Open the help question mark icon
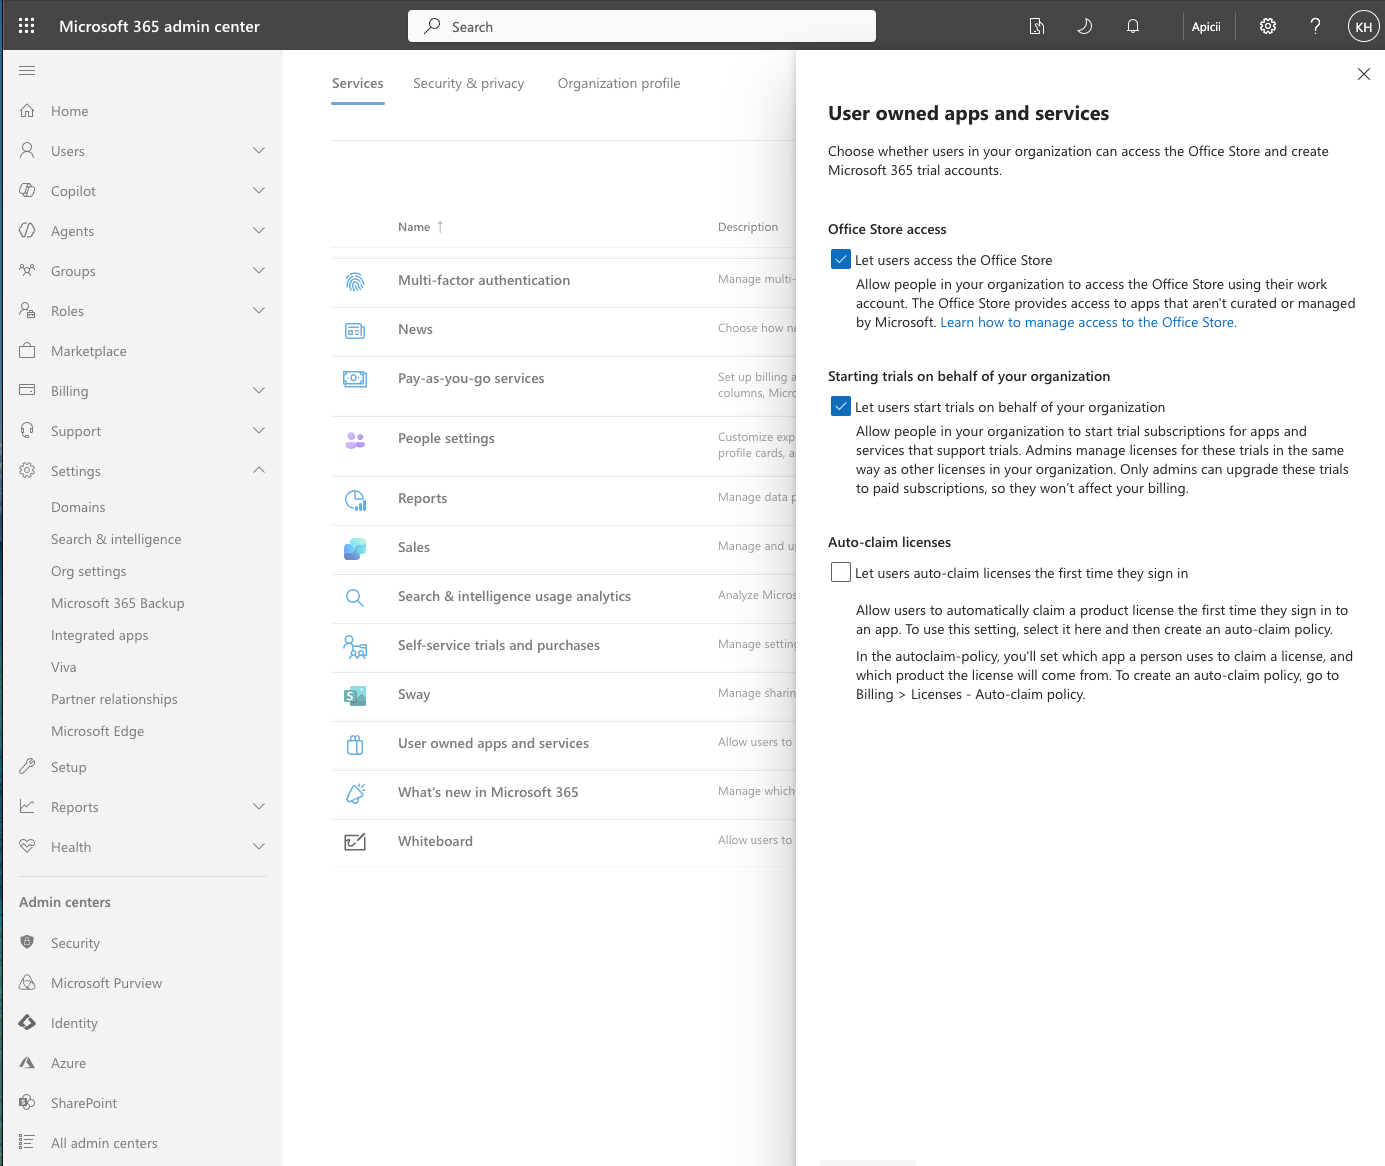This screenshot has height=1166, width=1385. click(1316, 26)
